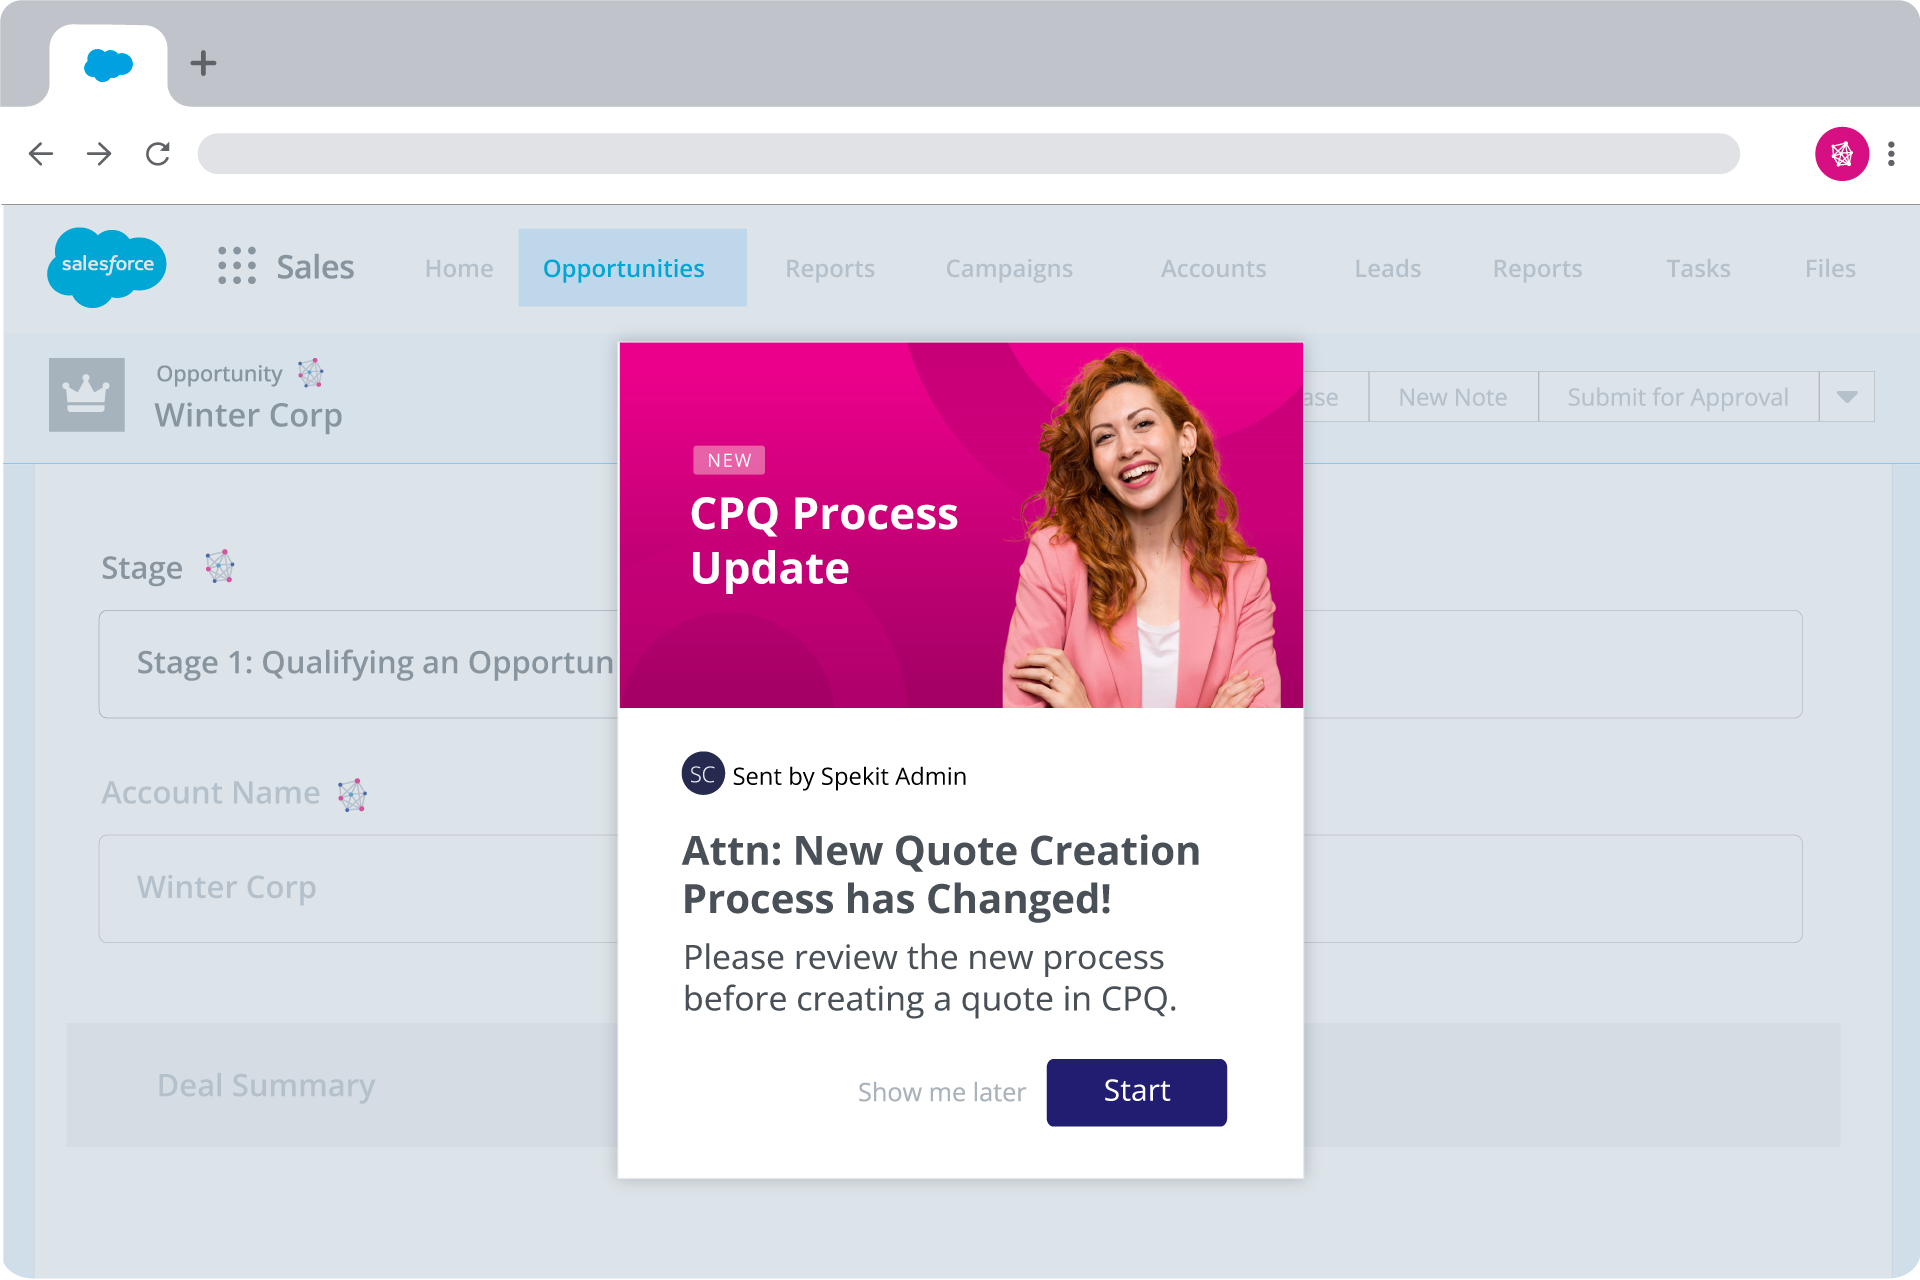Image resolution: width=1920 pixels, height=1280 pixels.
Task: Click the SC admin avatar icon
Action: [703, 774]
